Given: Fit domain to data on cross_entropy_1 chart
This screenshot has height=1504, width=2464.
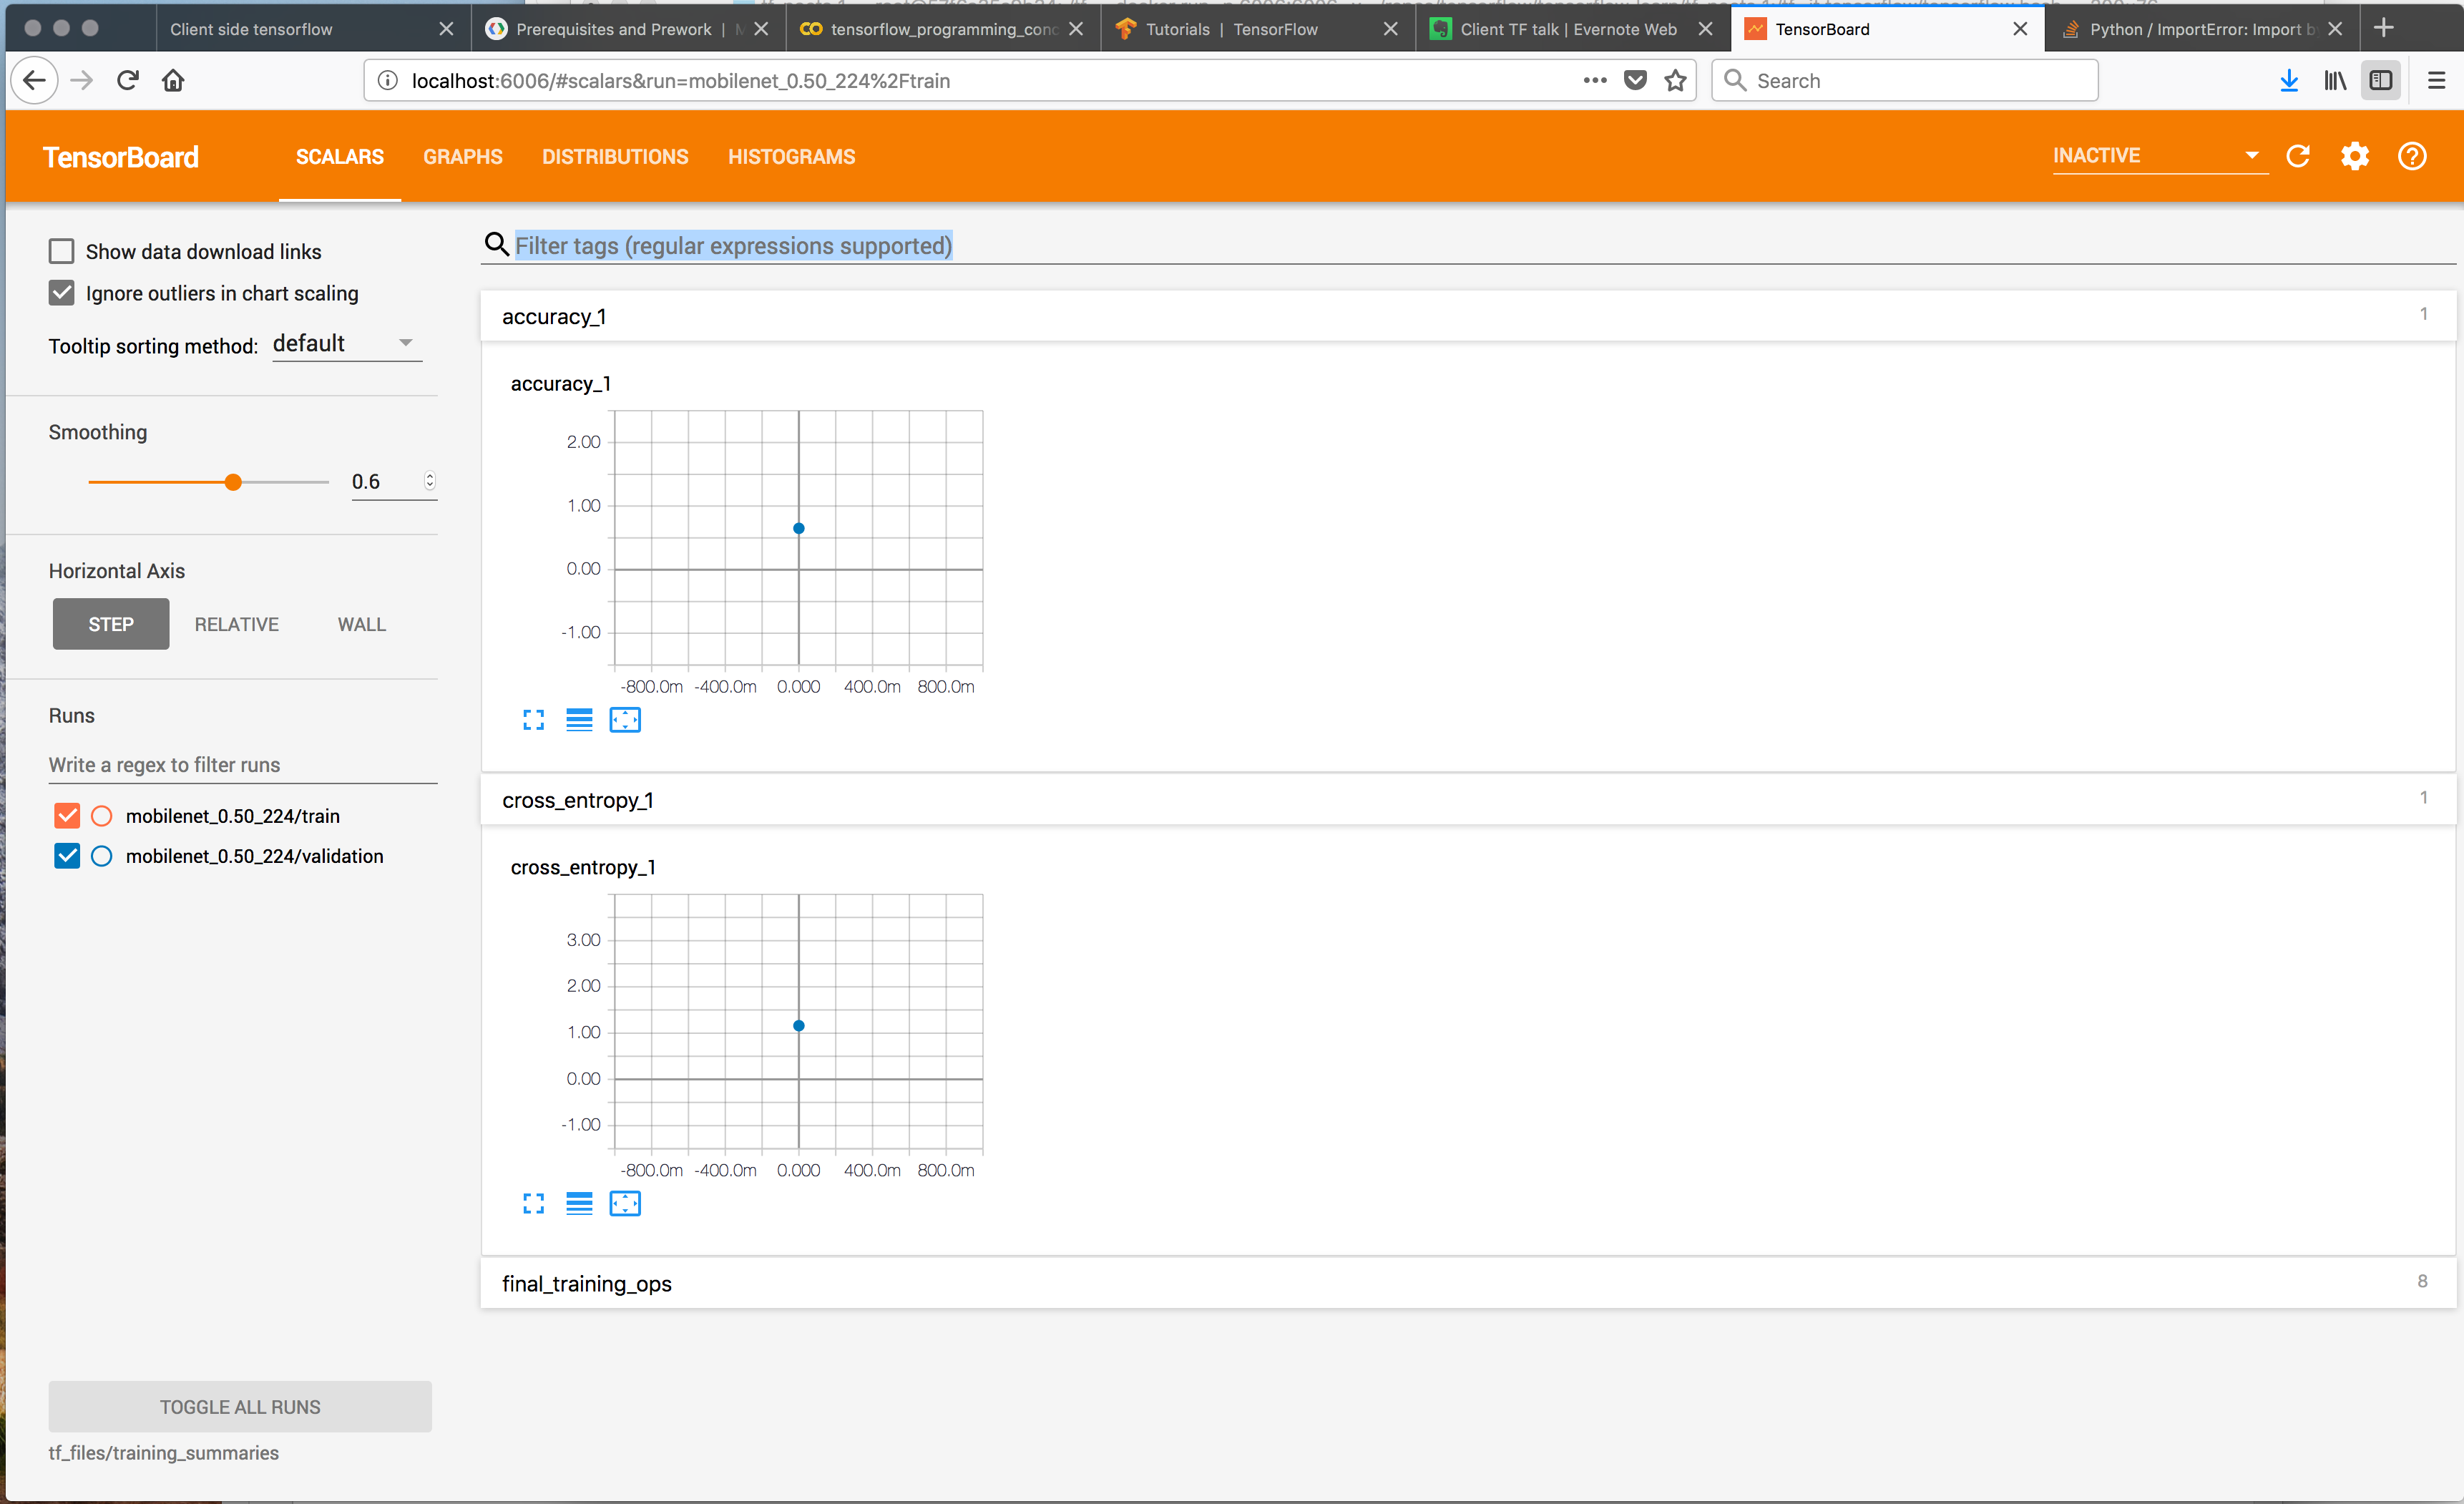Looking at the screenshot, I should coord(625,1203).
